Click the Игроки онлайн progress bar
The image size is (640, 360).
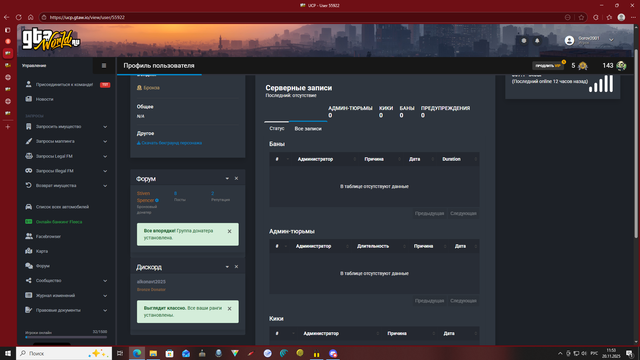[66, 337]
